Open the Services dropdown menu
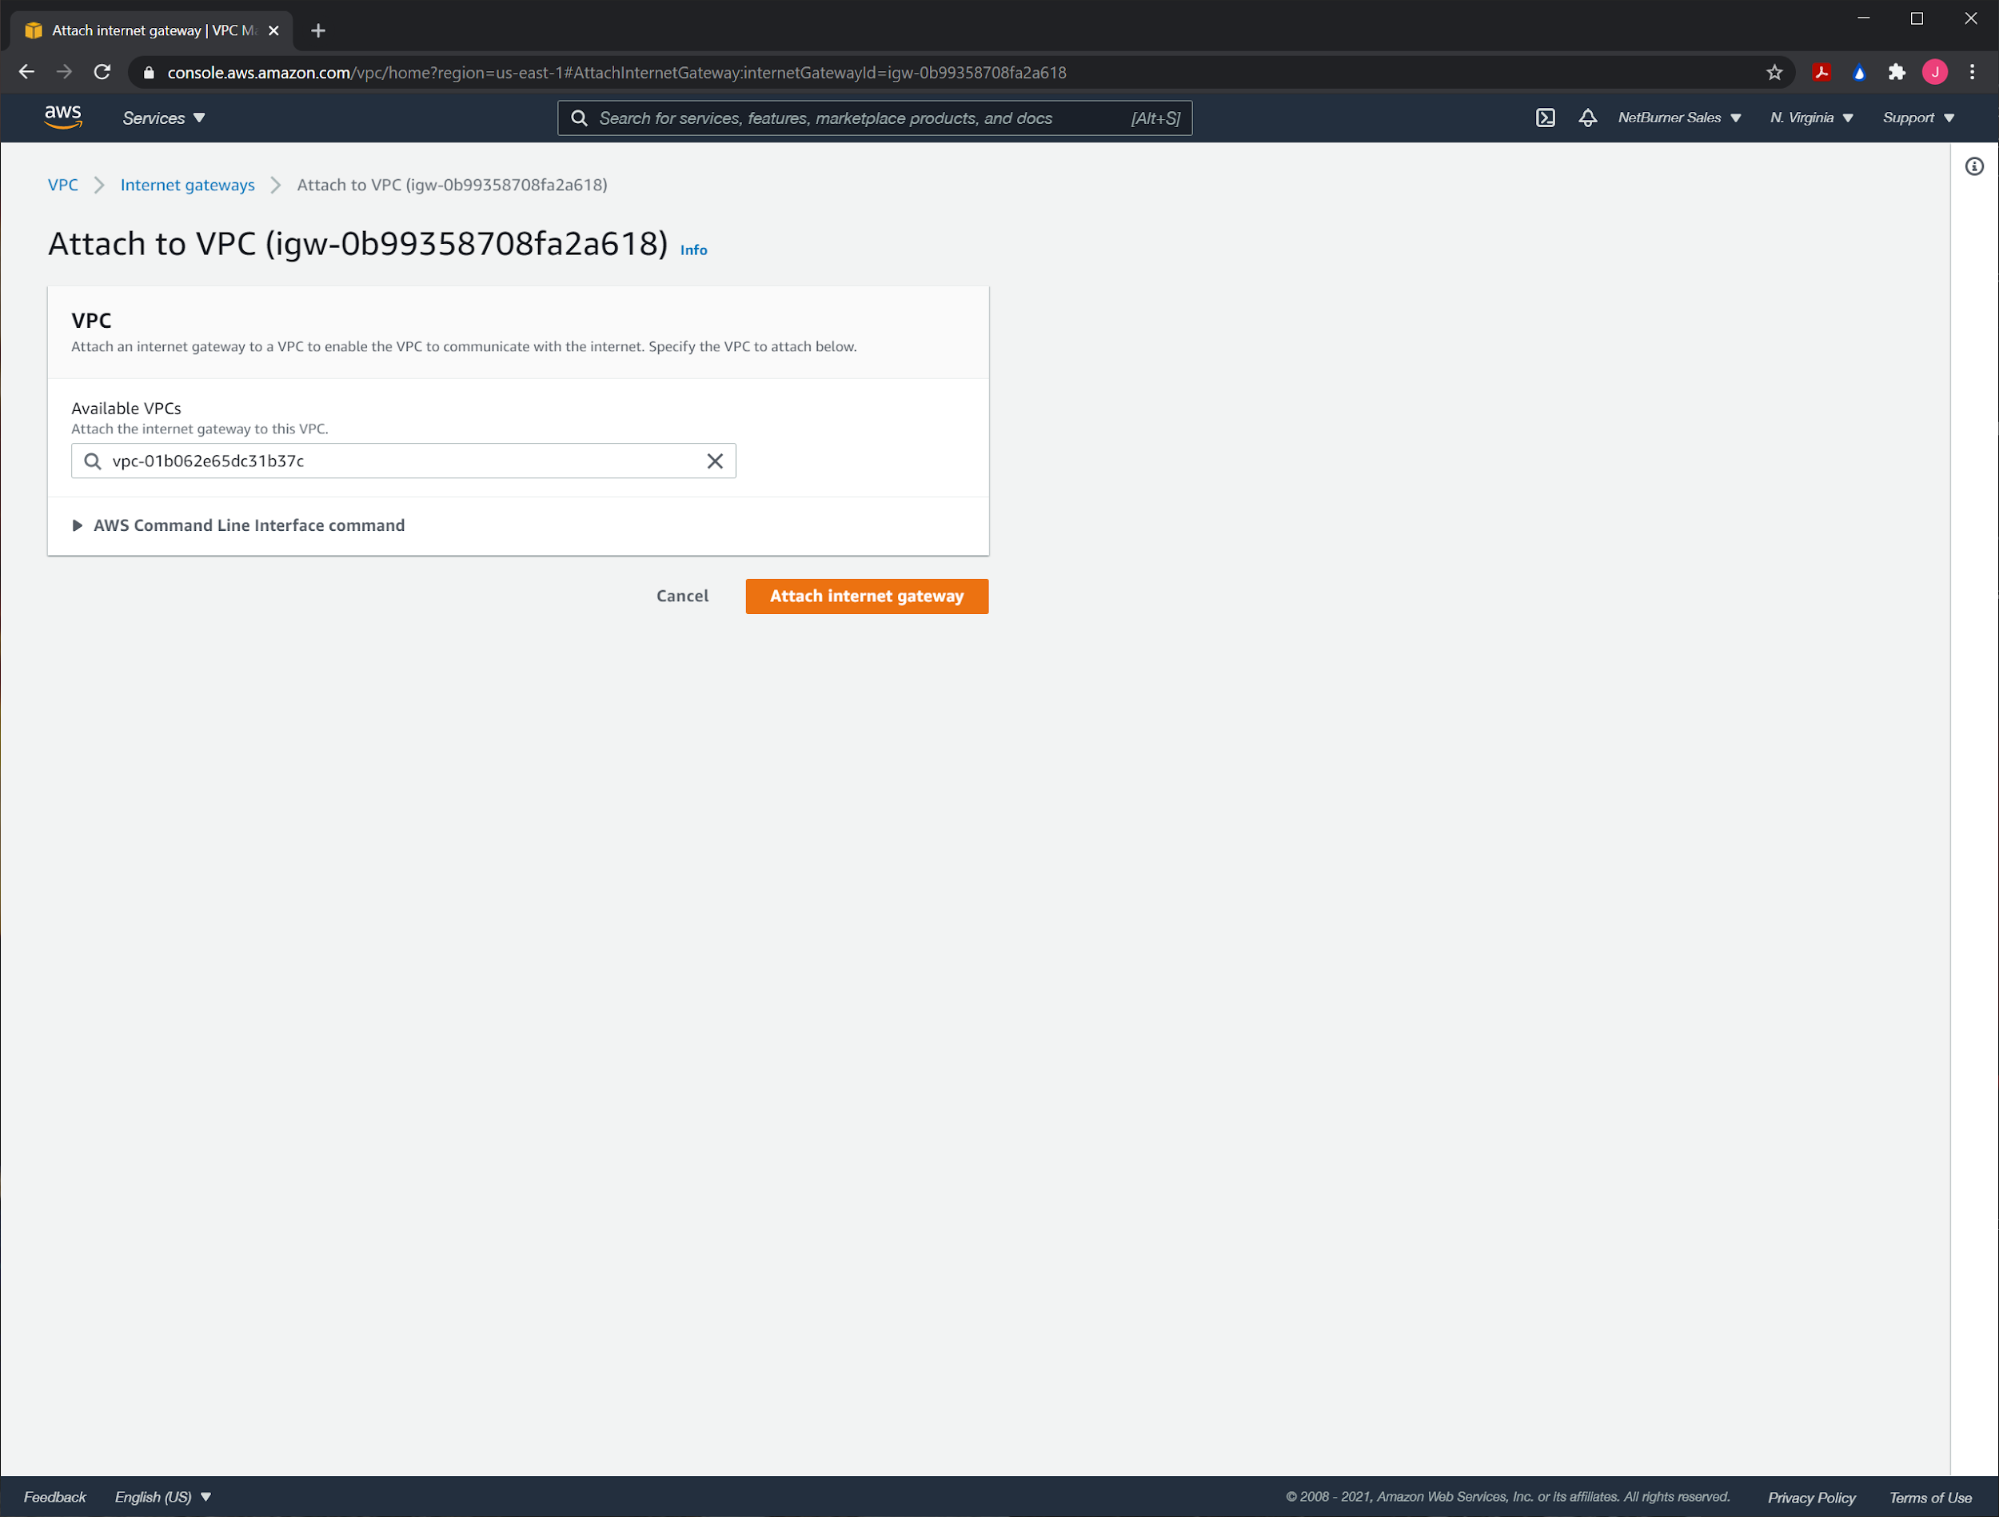The width and height of the screenshot is (1999, 1517). click(x=164, y=118)
